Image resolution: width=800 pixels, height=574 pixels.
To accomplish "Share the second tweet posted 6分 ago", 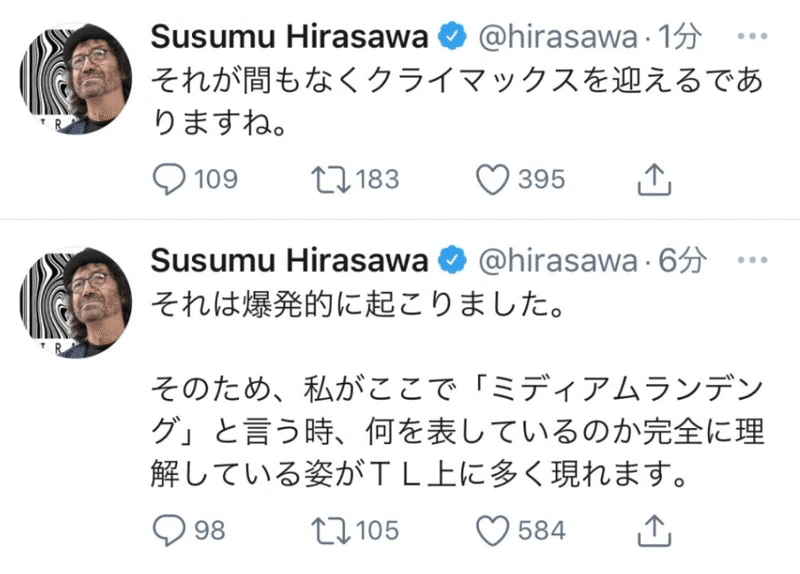I will (x=652, y=530).
